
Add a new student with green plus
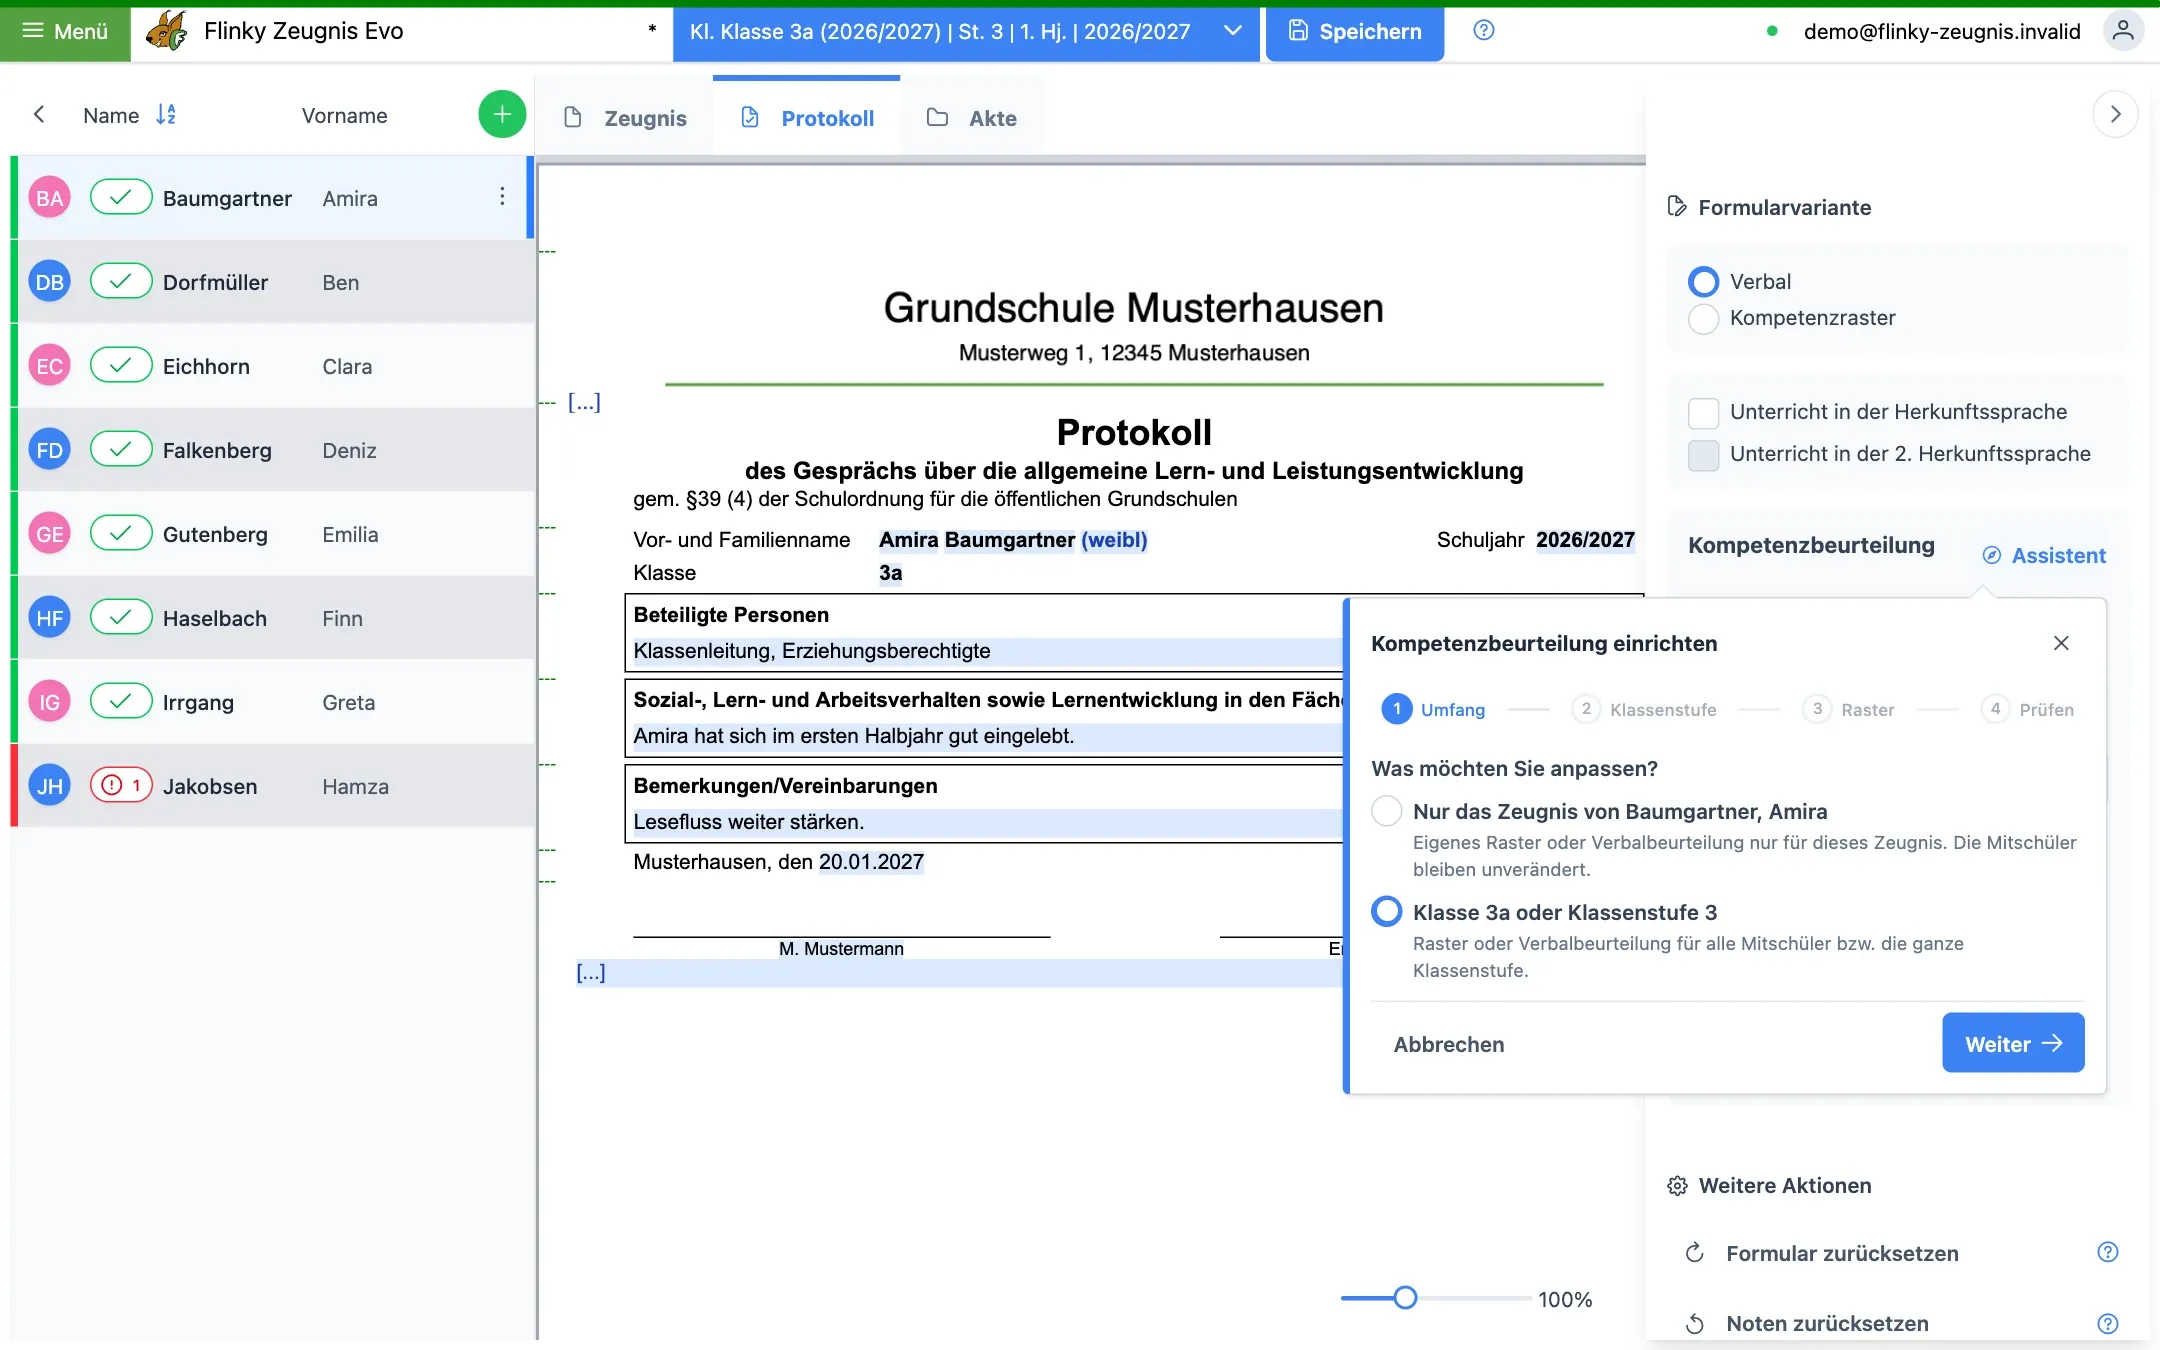502,114
